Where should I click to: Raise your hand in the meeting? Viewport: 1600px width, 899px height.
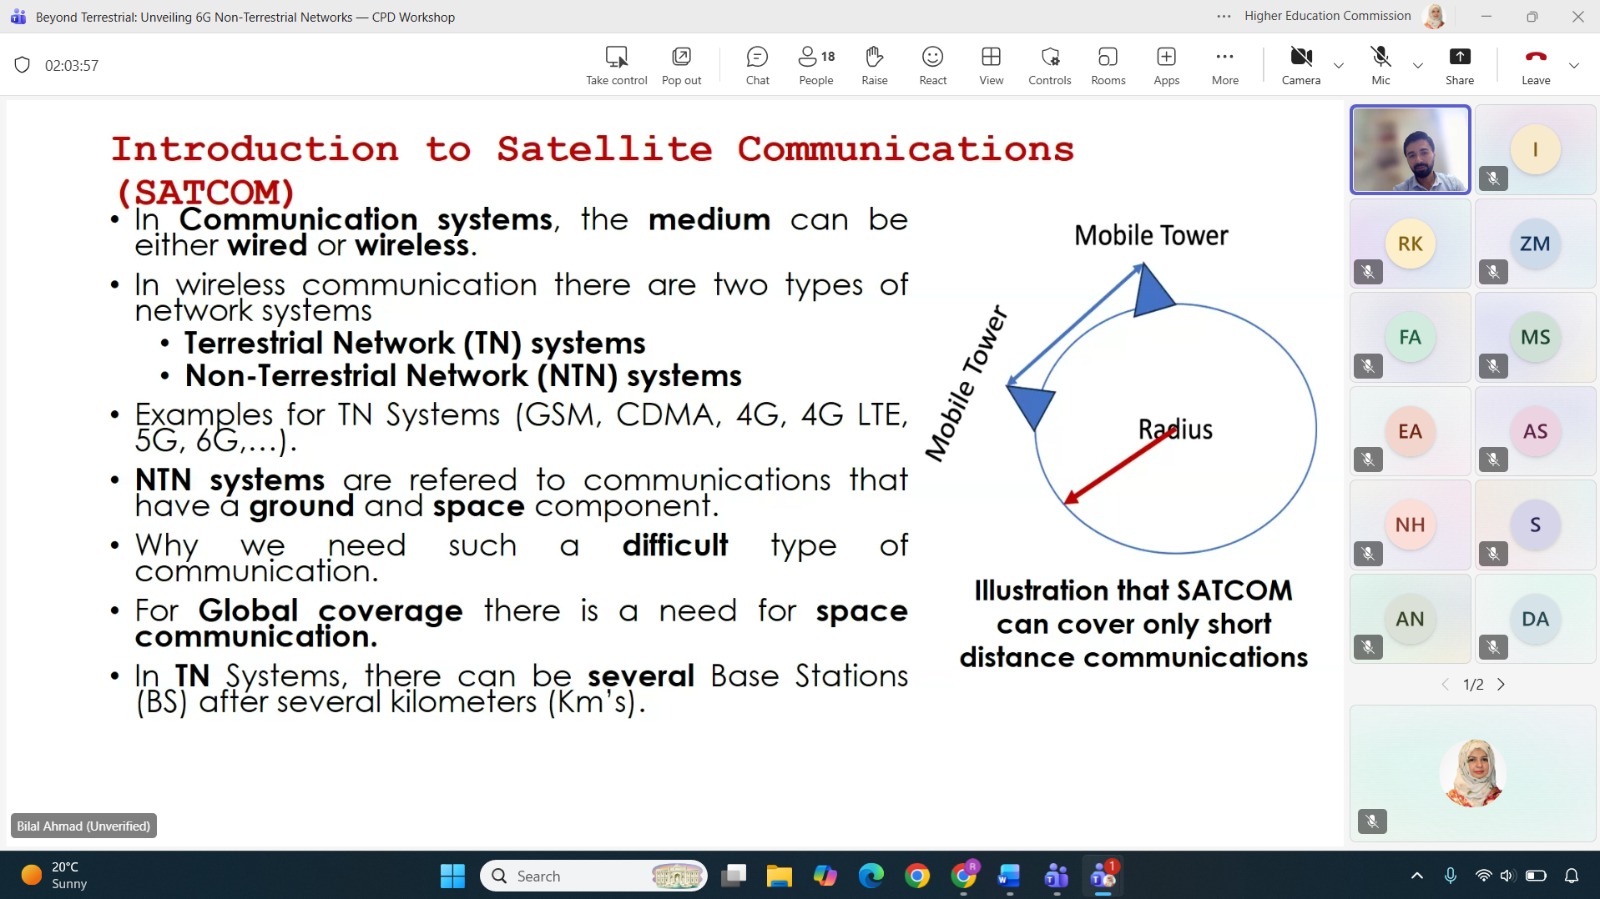pos(874,65)
